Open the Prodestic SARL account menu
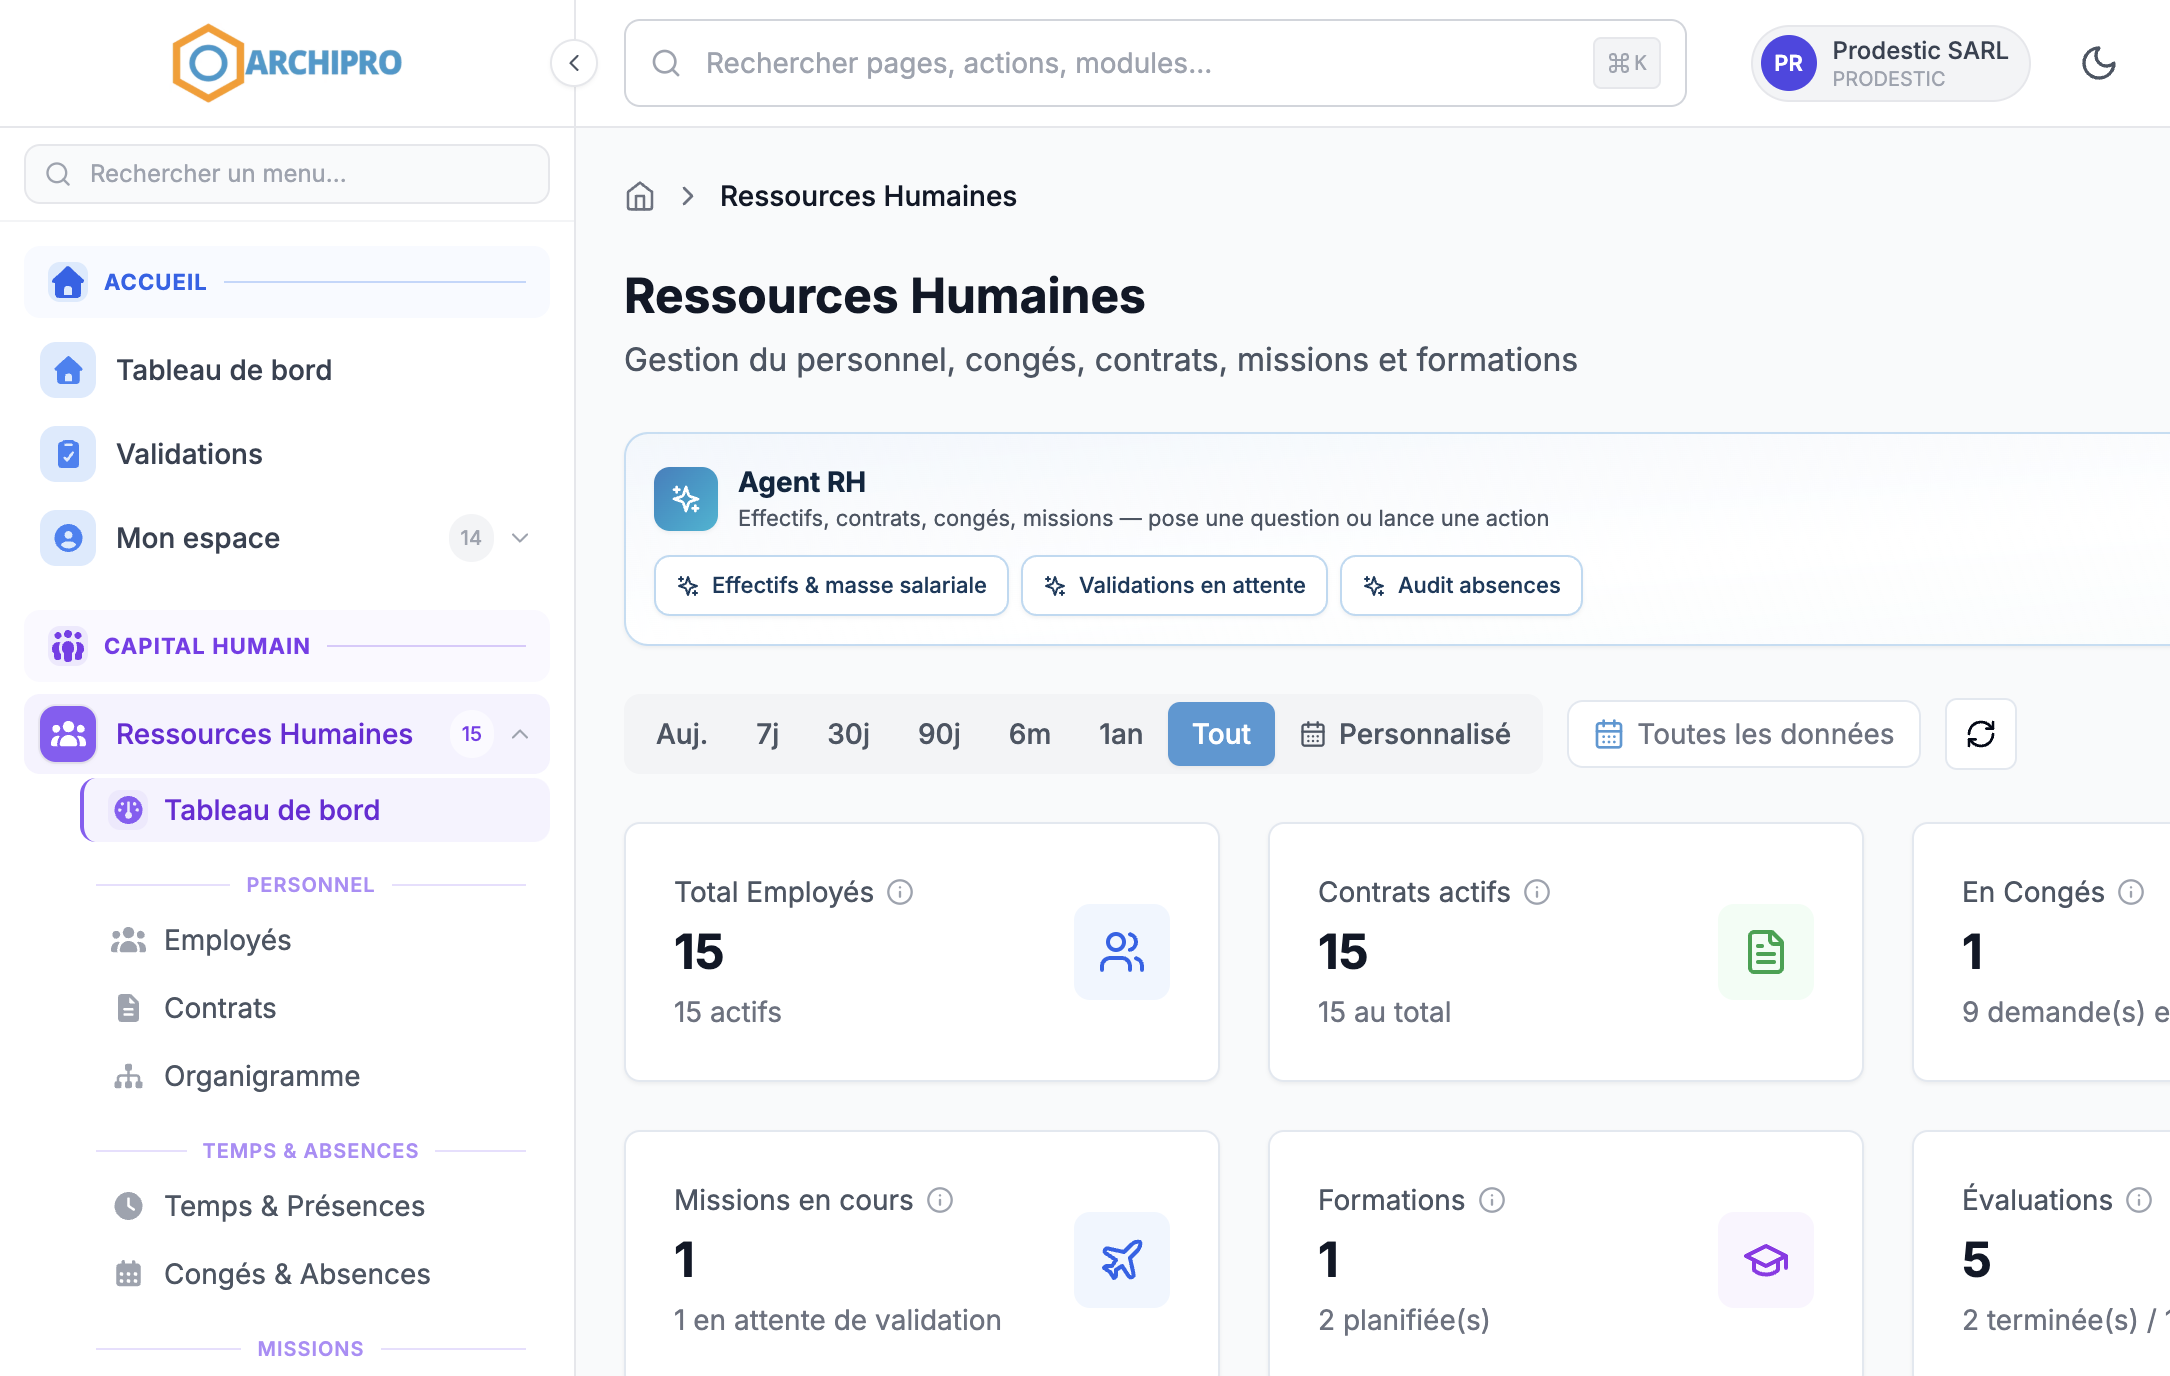Viewport: 2170px width, 1376px height. pos(1890,63)
